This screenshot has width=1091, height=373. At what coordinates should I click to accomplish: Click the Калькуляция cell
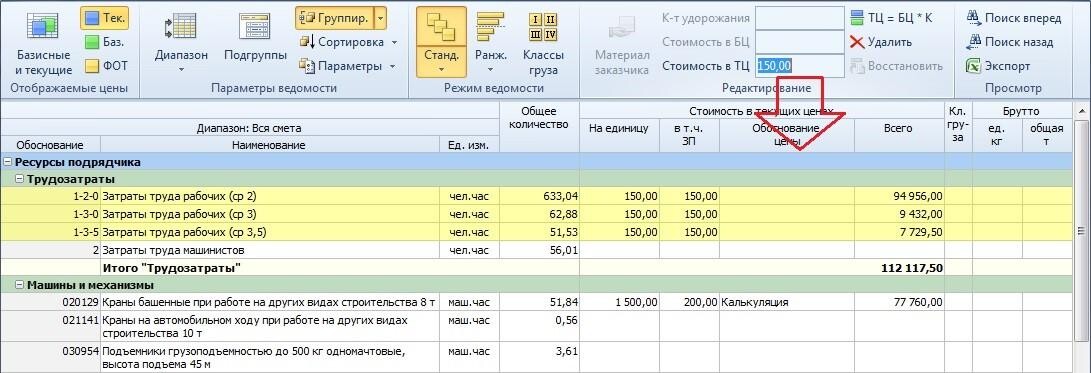(786, 303)
